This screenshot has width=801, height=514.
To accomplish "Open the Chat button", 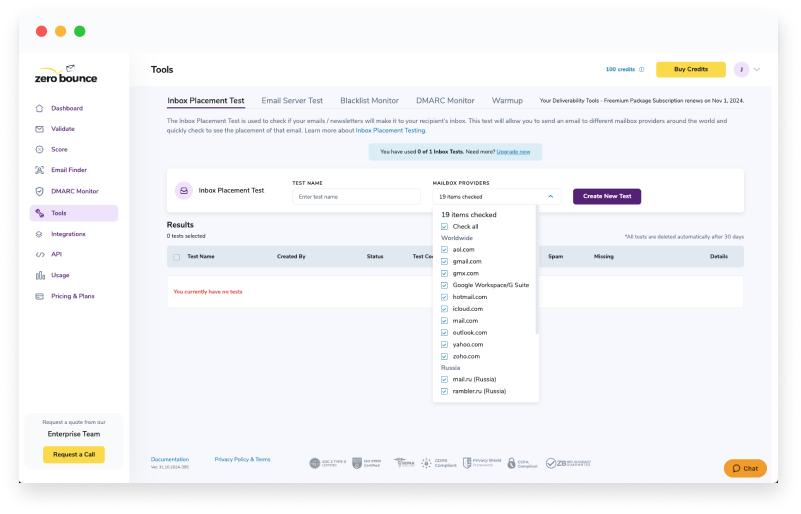I will [745, 469].
